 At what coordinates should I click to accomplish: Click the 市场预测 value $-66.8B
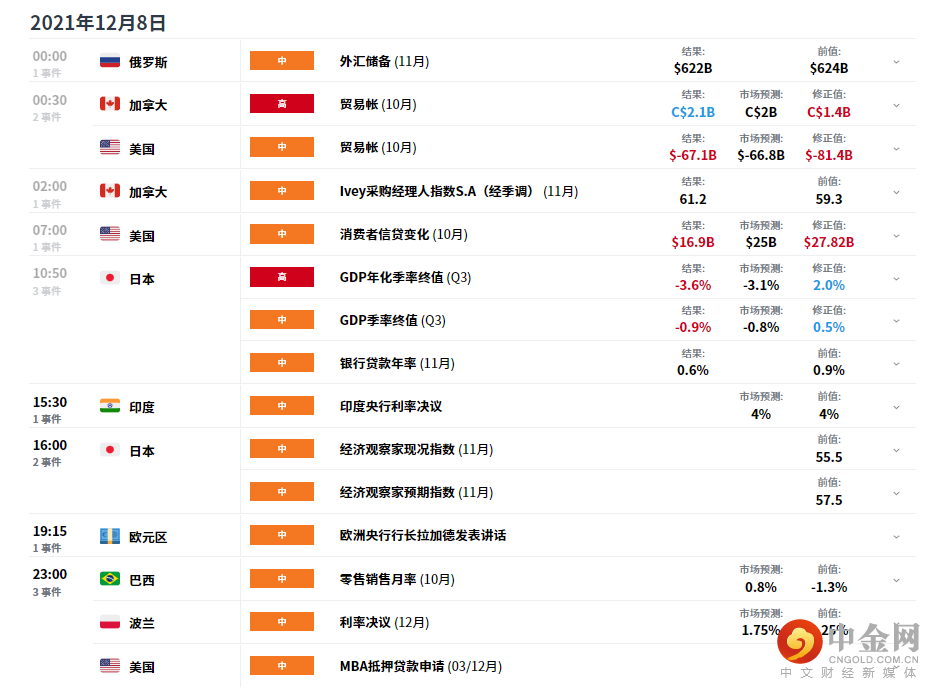[761, 155]
